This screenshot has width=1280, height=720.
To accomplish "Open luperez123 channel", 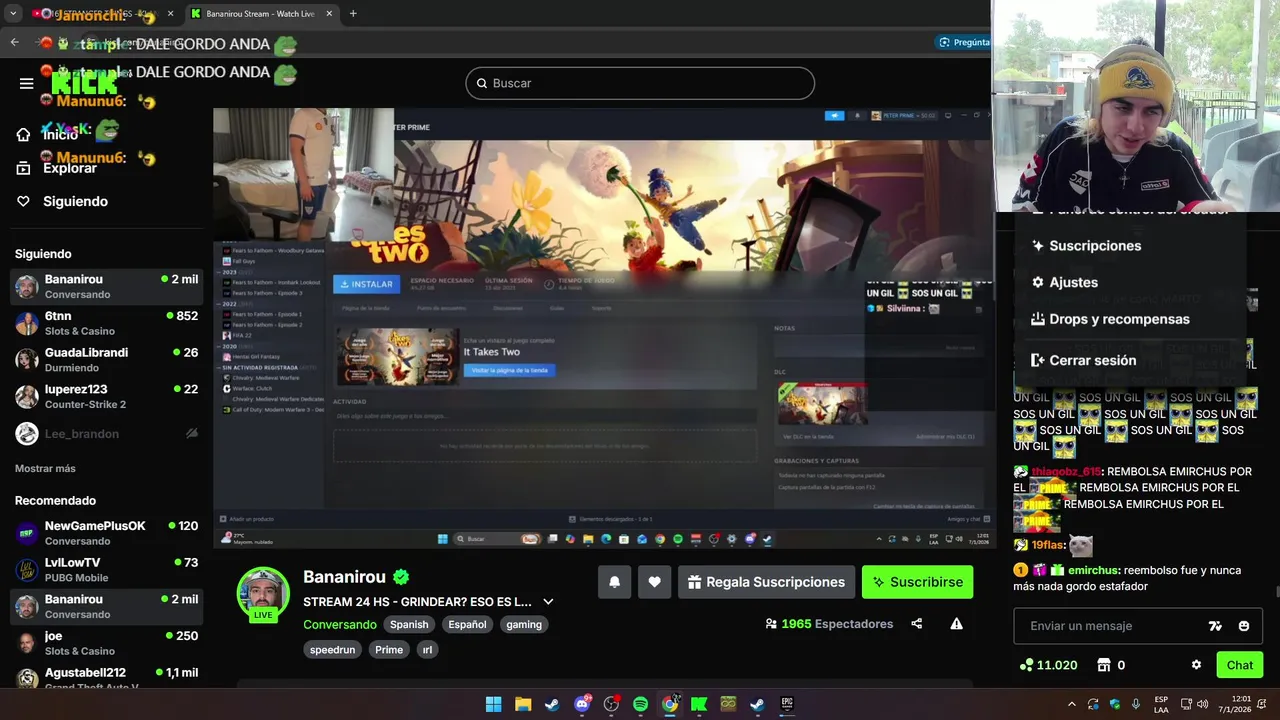I will click(x=106, y=396).
